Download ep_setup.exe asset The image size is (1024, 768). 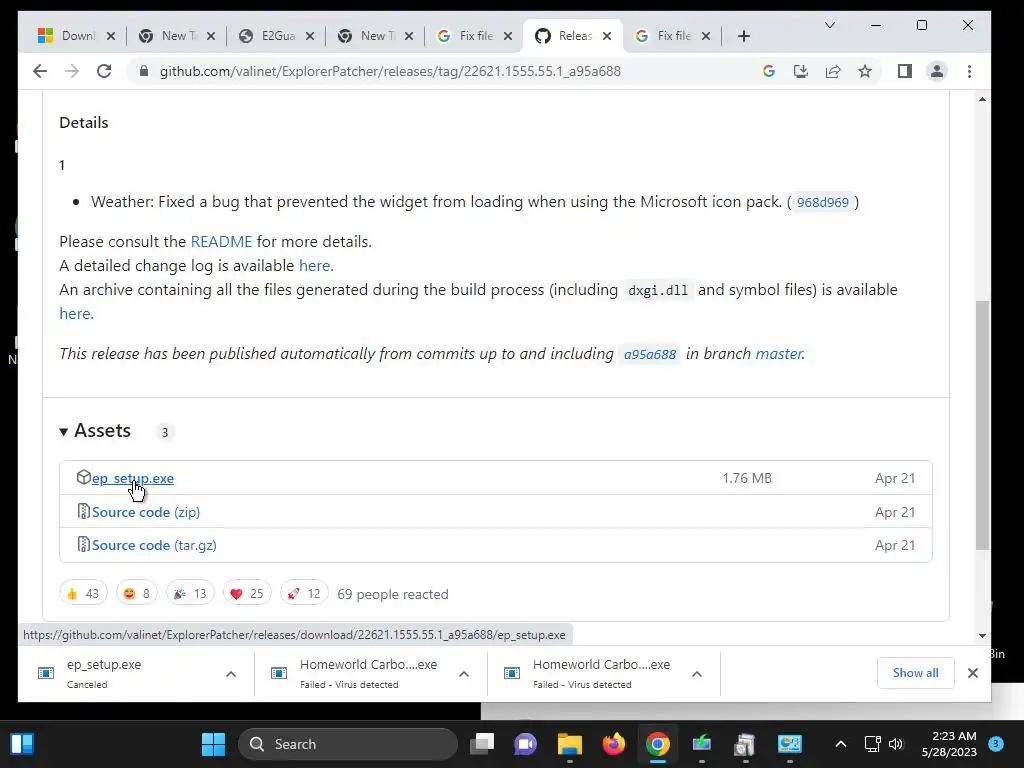tap(133, 478)
